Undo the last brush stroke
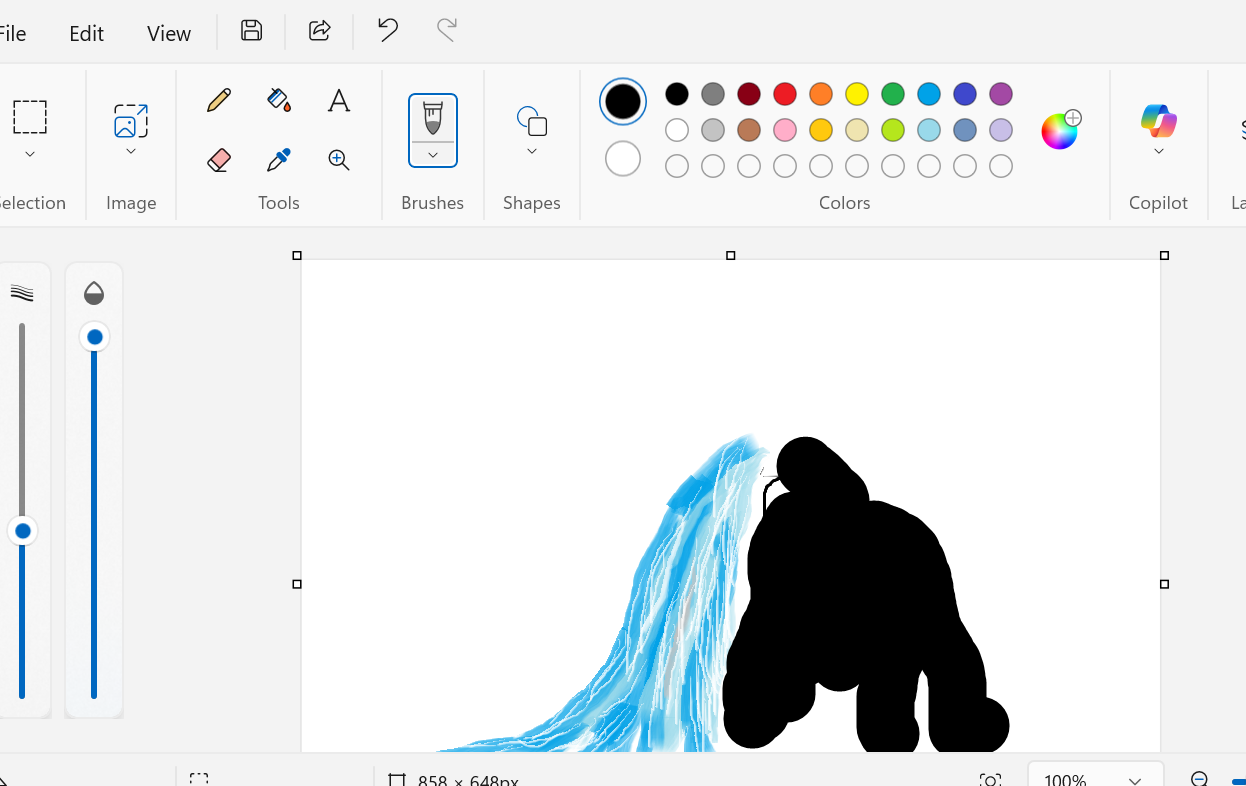 tap(386, 31)
